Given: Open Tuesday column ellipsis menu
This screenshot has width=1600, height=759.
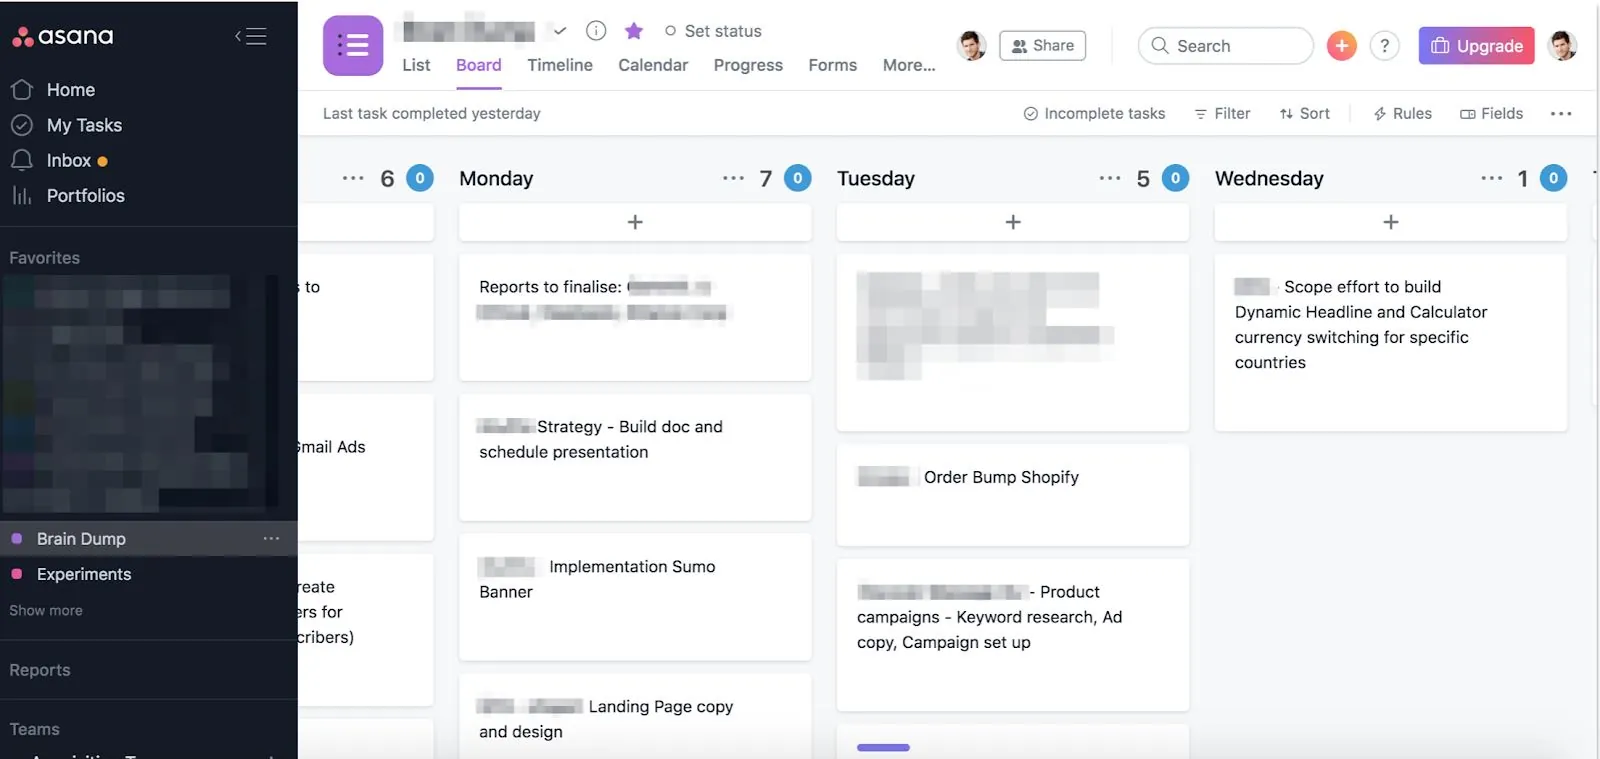Looking at the screenshot, I should coord(1110,178).
